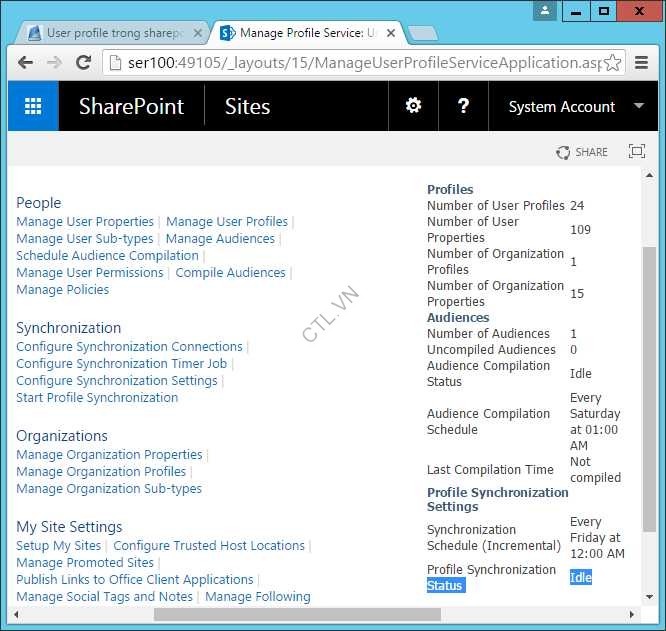Open the Settings gear menu
The width and height of the screenshot is (666, 631).
click(413, 106)
